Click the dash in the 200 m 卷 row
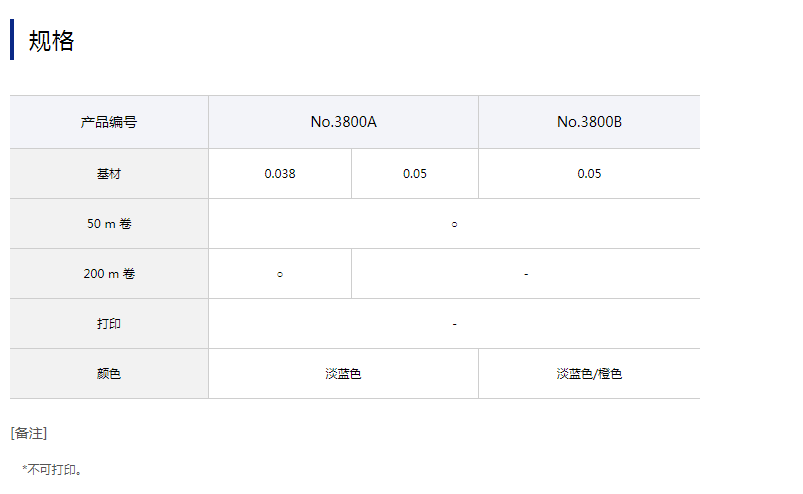The image size is (803, 494). 526,274
